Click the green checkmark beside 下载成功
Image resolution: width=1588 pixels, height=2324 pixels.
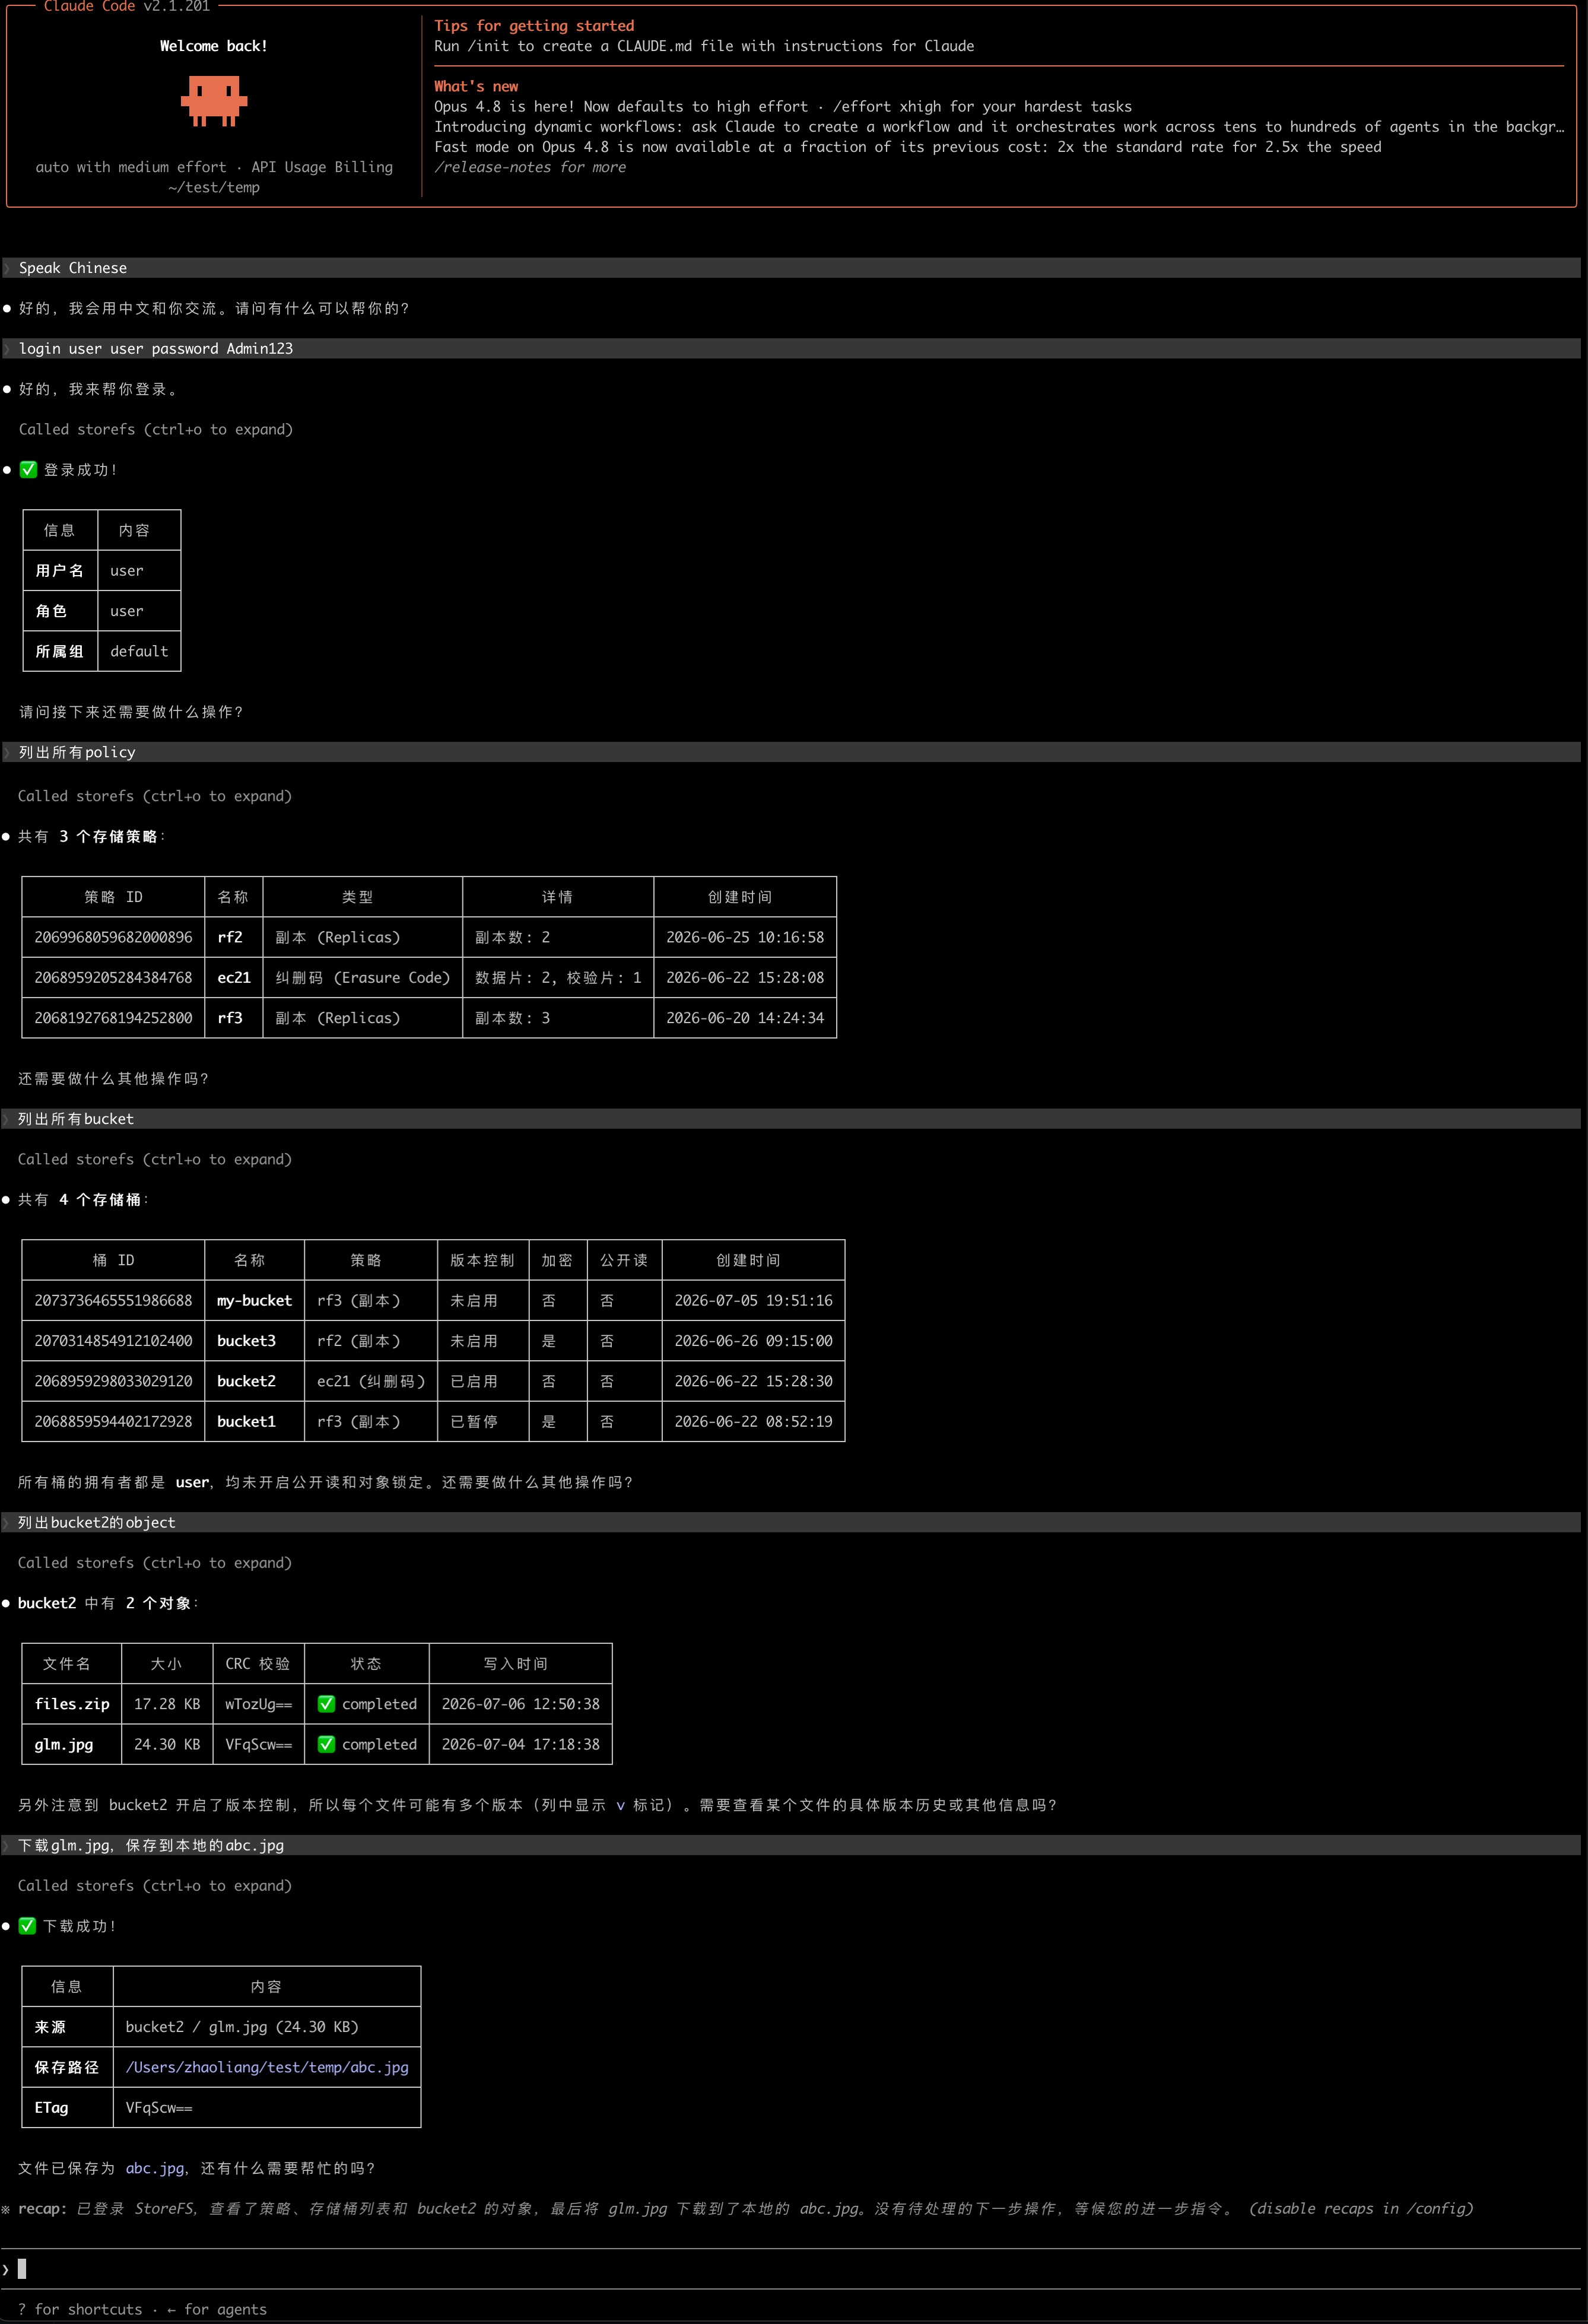(x=28, y=1925)
